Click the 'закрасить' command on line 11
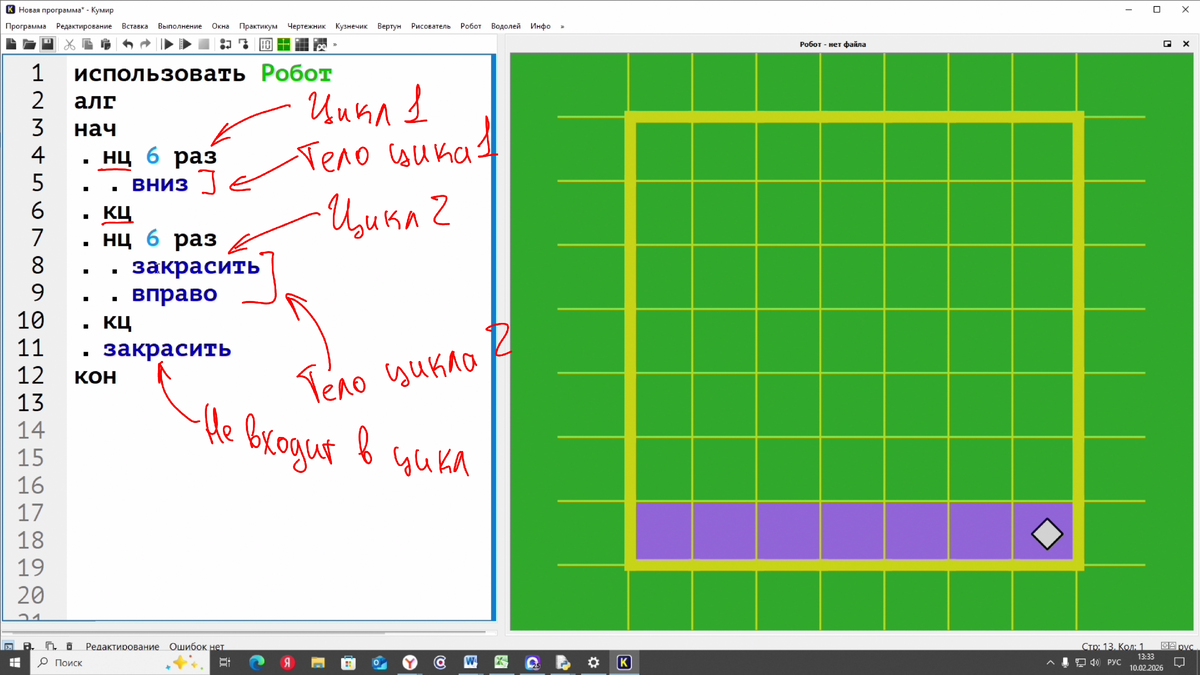The width and height of the screenshot is (1200, 675). pyautogui.click(x=167, y=349)
